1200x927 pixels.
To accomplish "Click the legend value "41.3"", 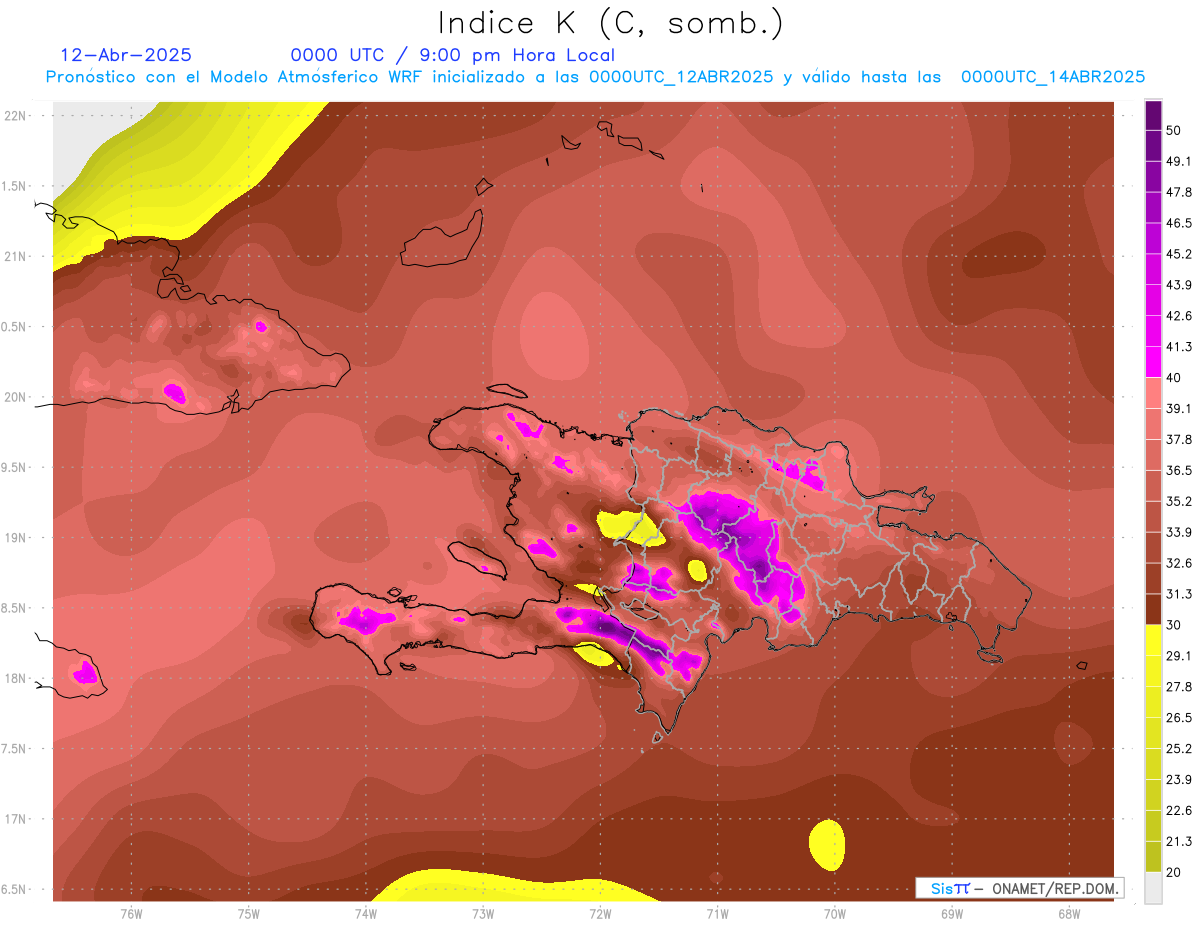I will click(1179, 347).
